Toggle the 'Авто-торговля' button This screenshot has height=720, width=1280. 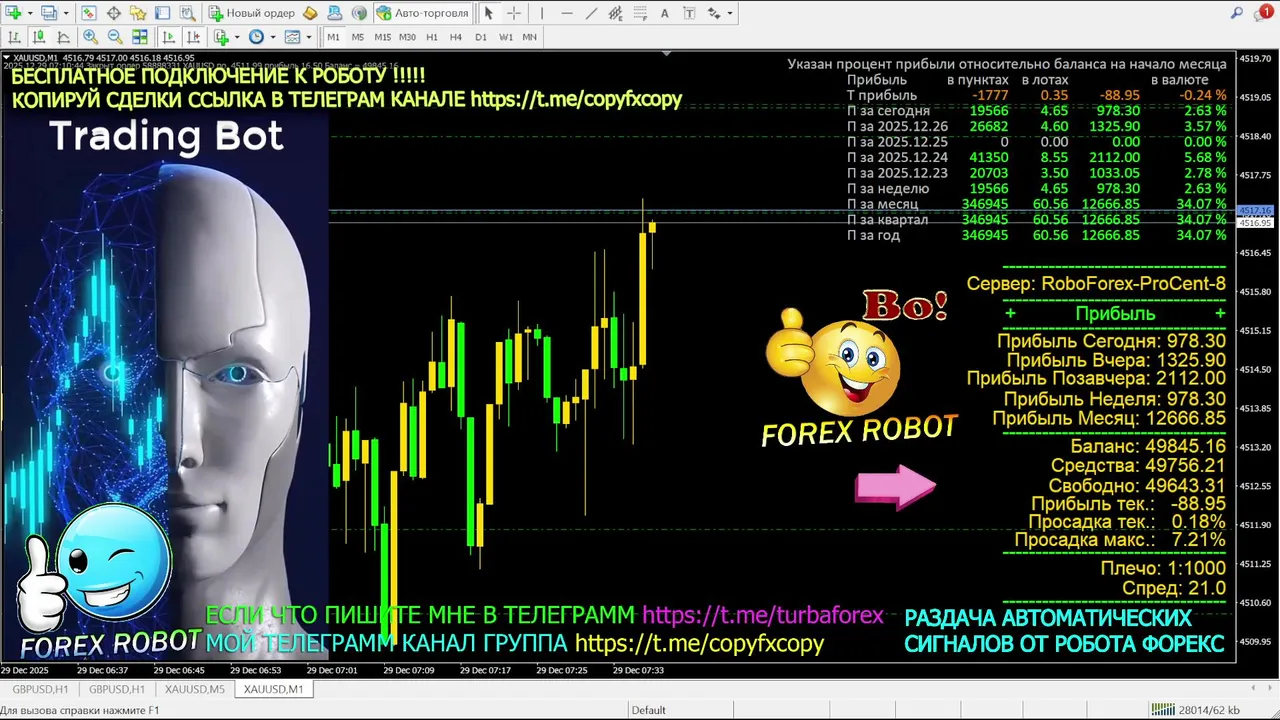(422, 13)
